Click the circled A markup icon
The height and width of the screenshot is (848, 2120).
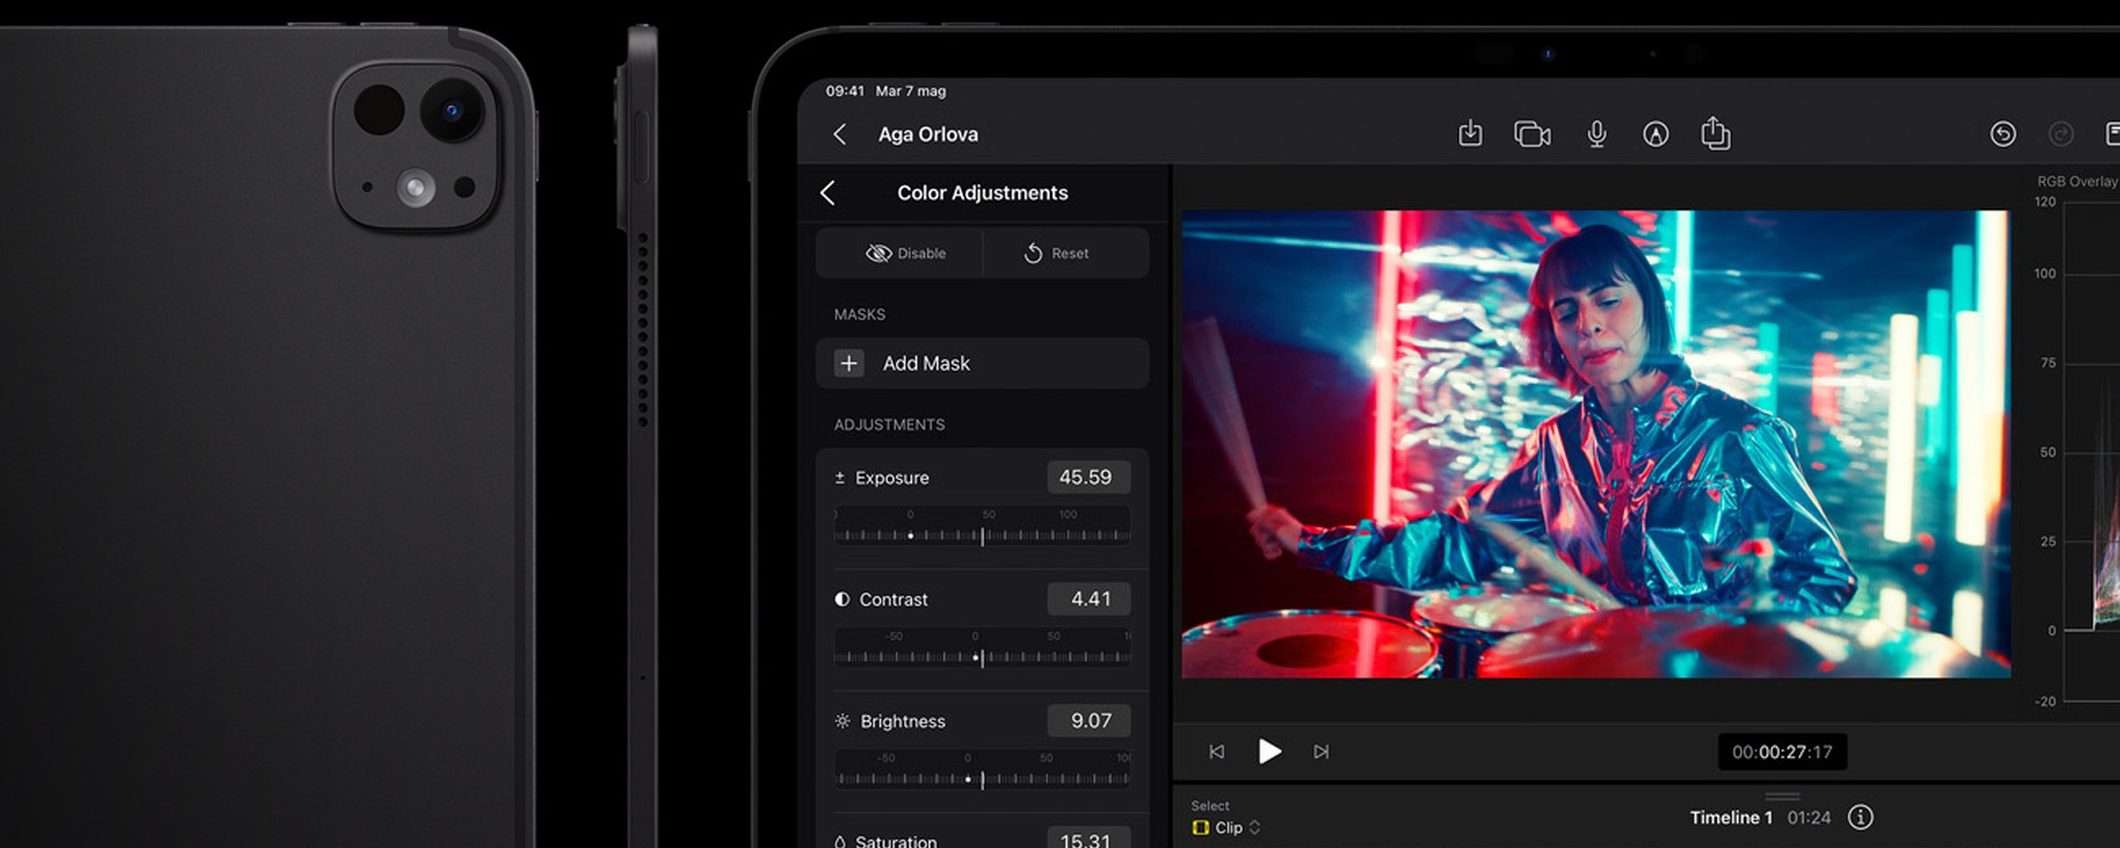[1656, 134]
